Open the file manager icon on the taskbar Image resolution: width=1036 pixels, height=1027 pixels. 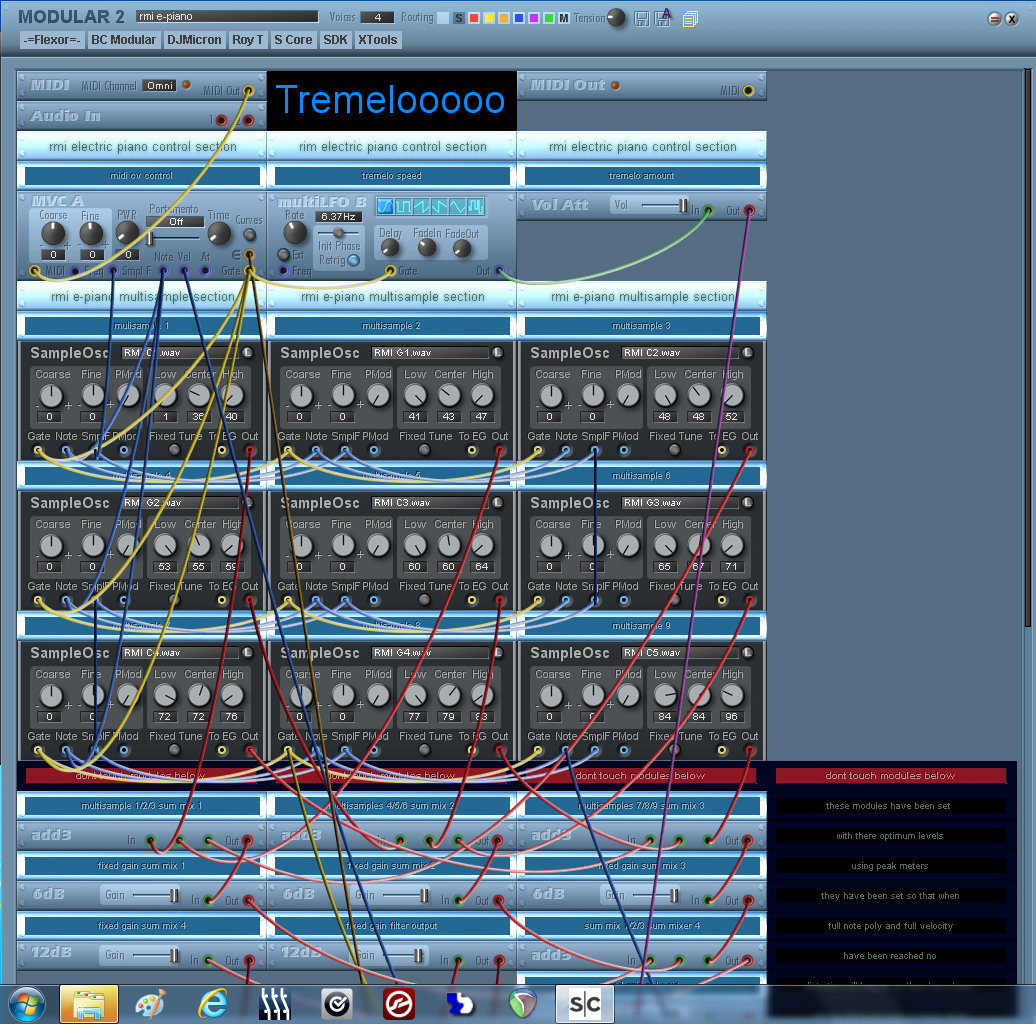pos(89,1004)
